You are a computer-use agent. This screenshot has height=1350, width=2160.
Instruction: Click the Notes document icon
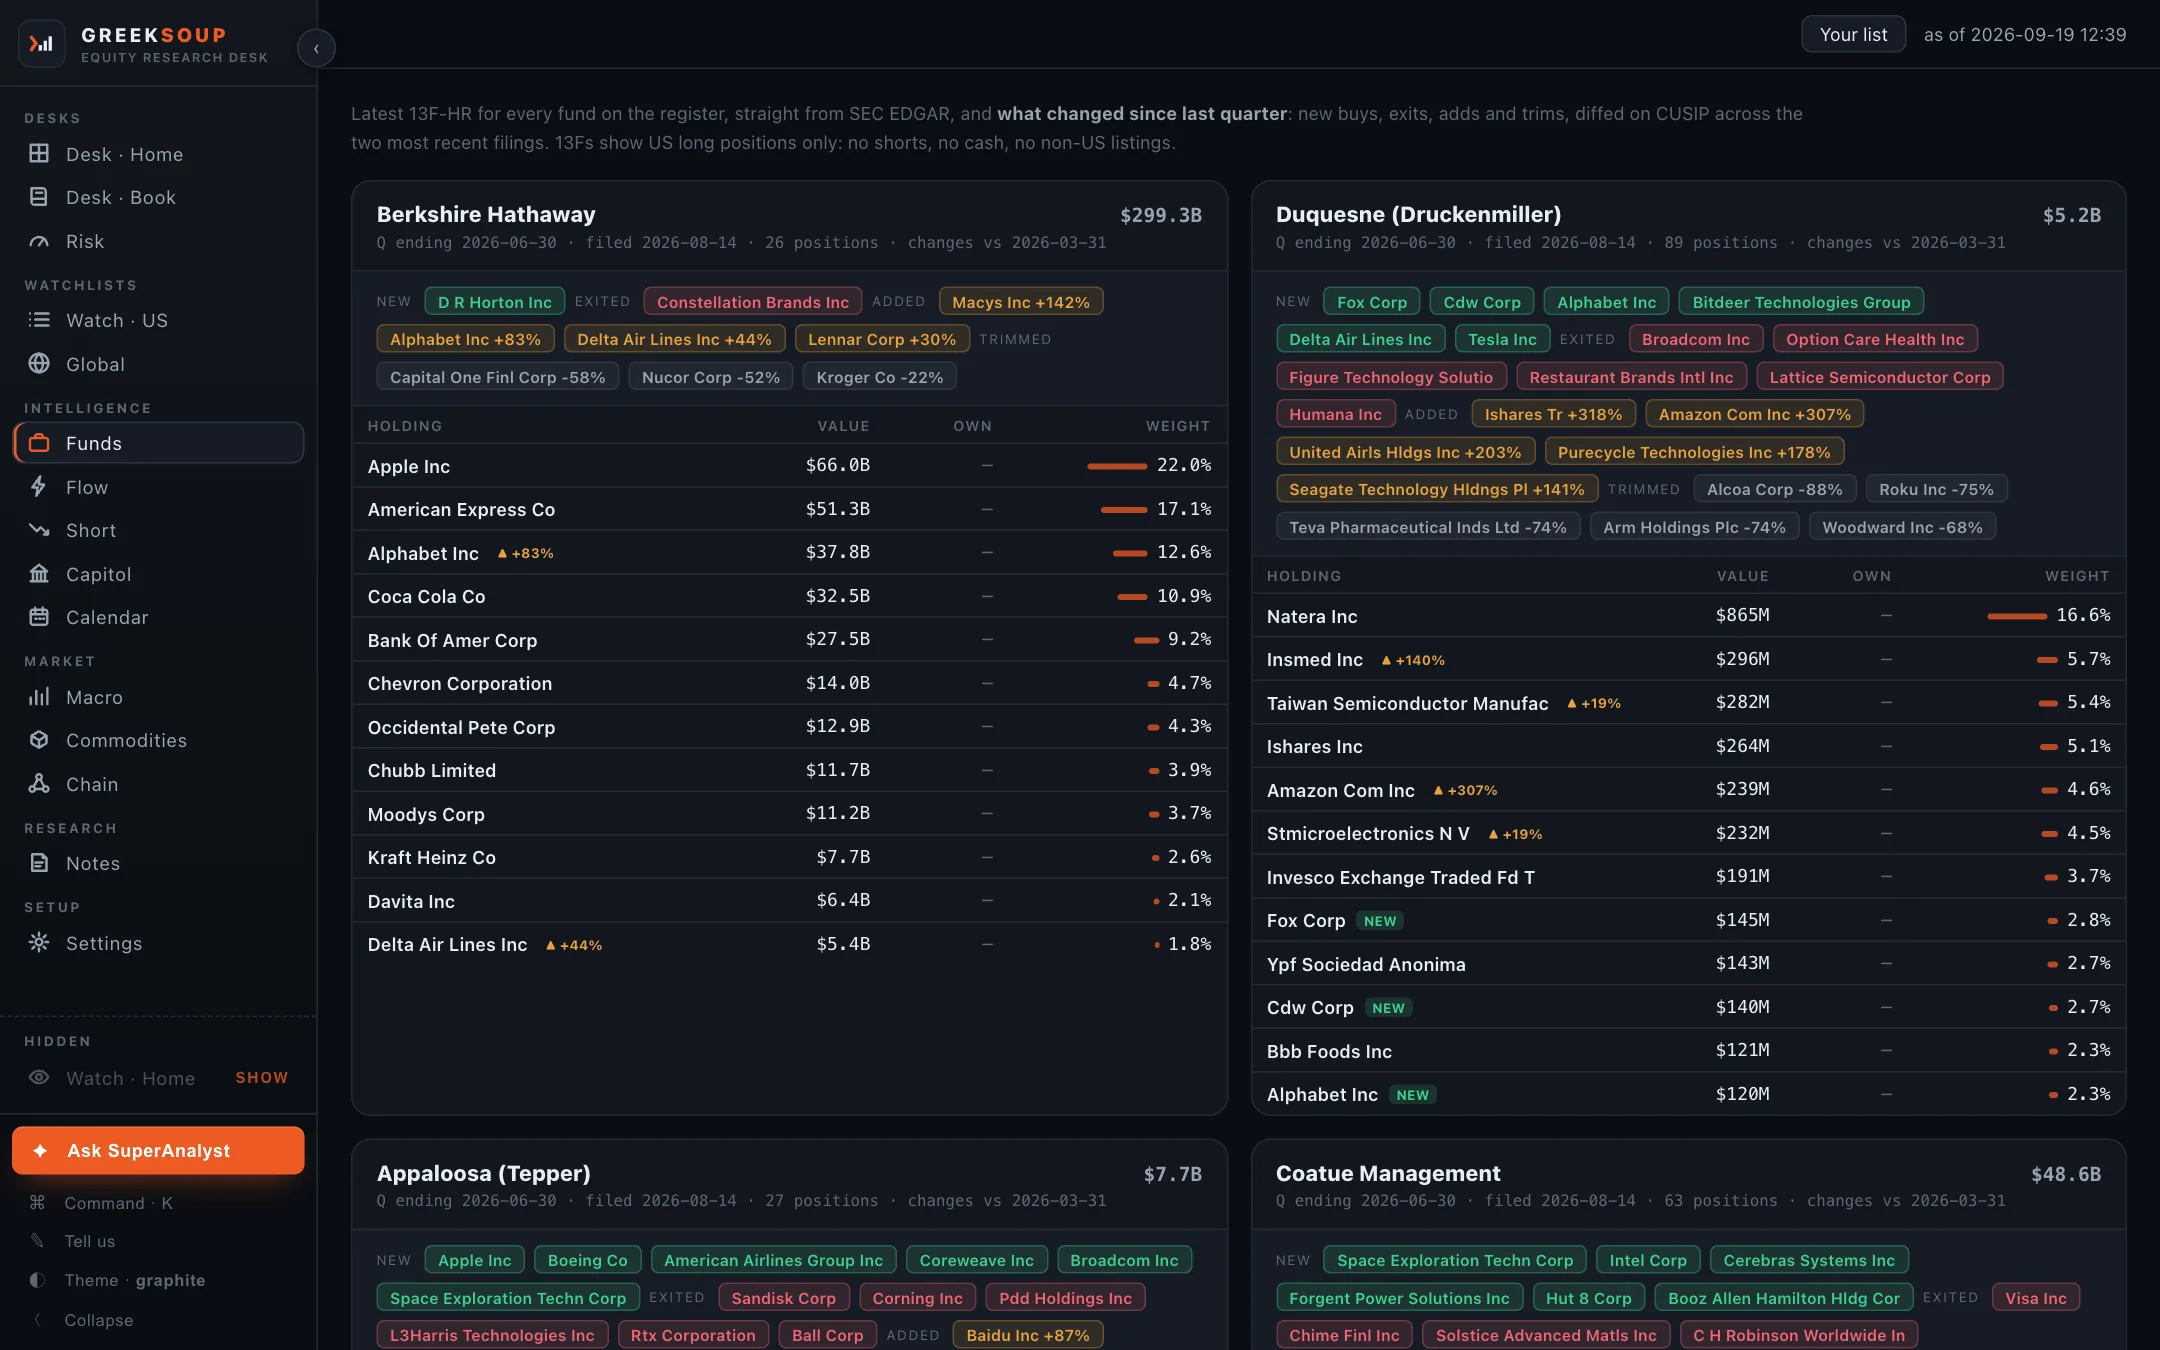[39, 863]
